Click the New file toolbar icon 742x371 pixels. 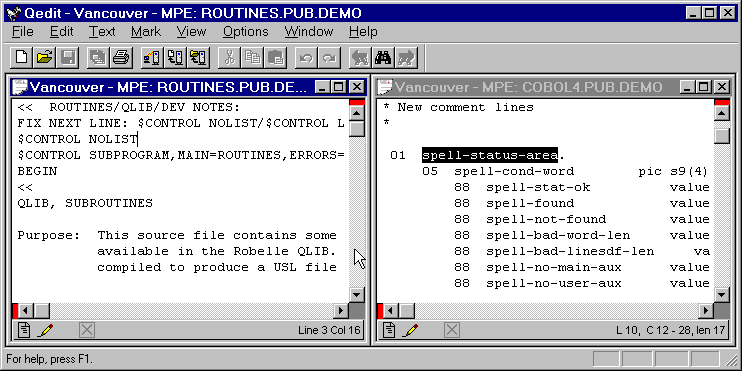coord(22,58)
